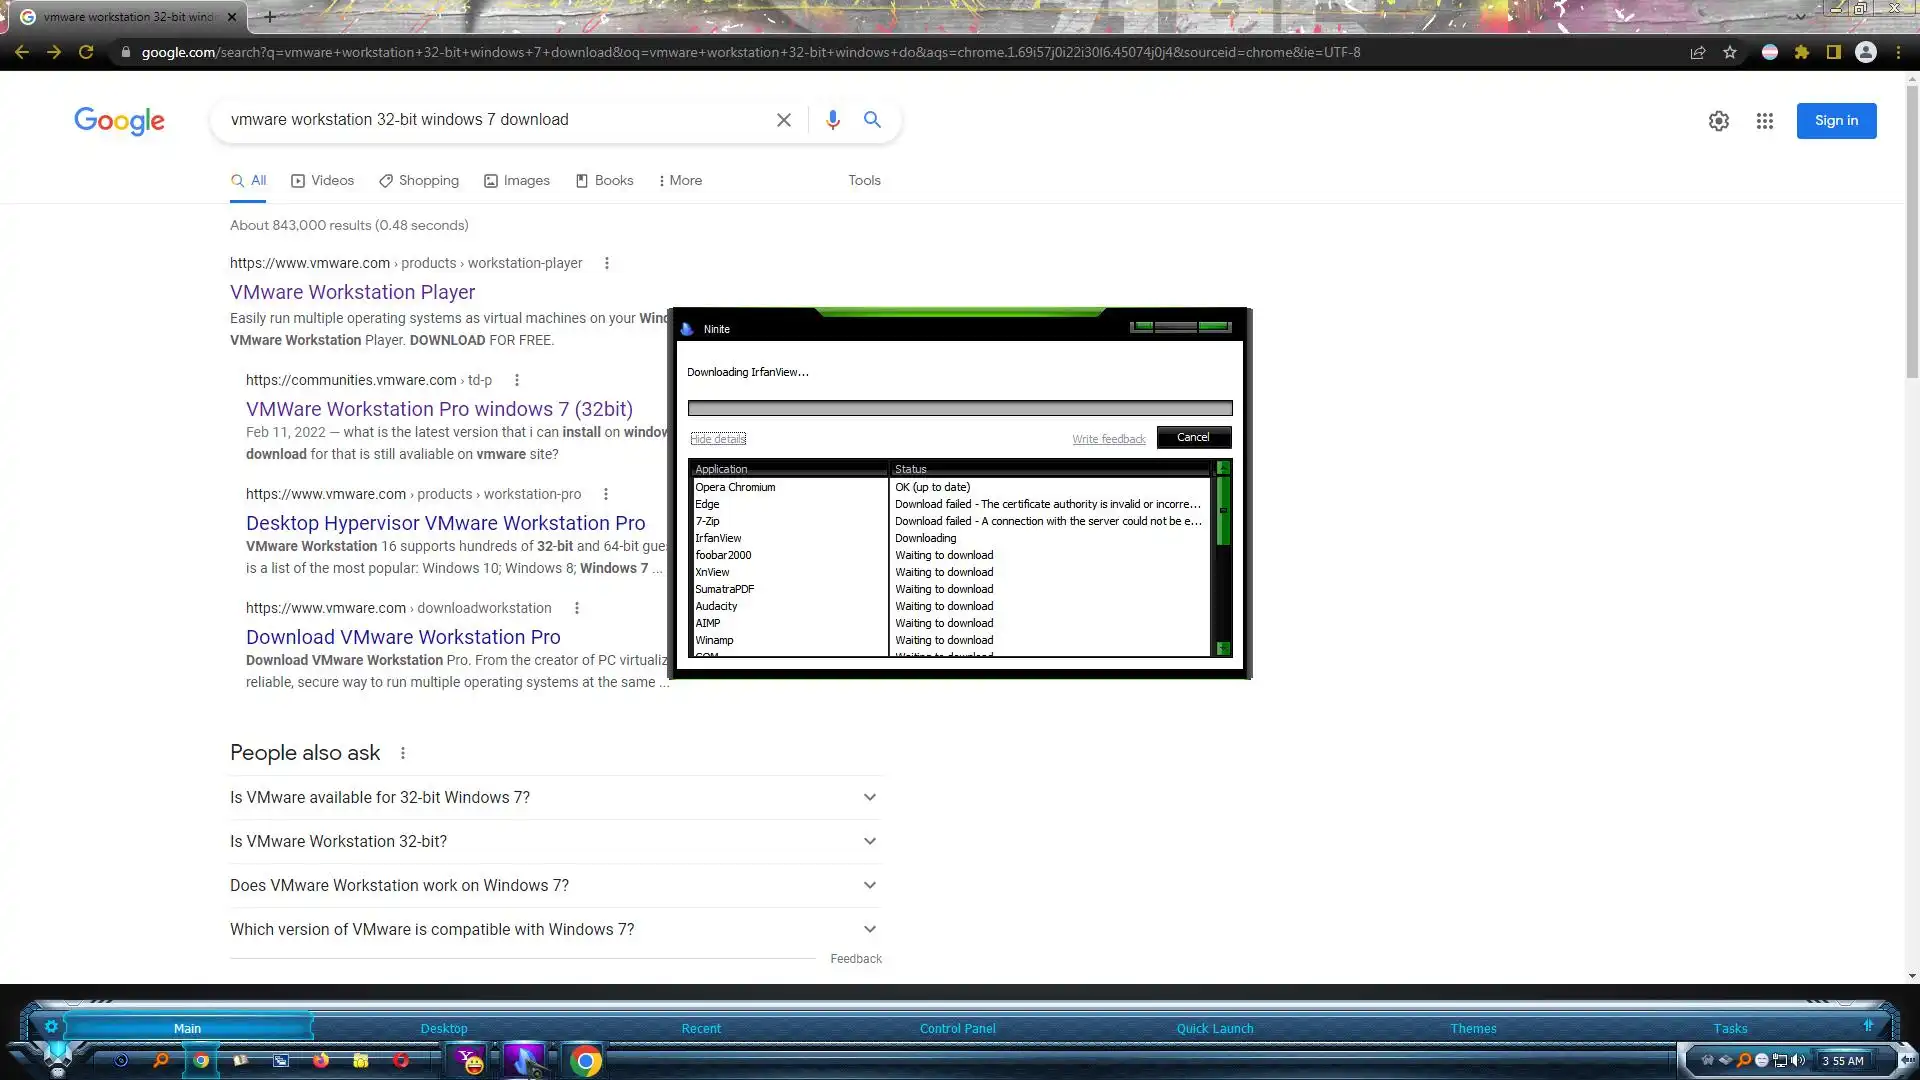The height and width of the screenshot is (1080, 1920).
Task: Click the magnifier search icon in search box
Action: (872, 120)
